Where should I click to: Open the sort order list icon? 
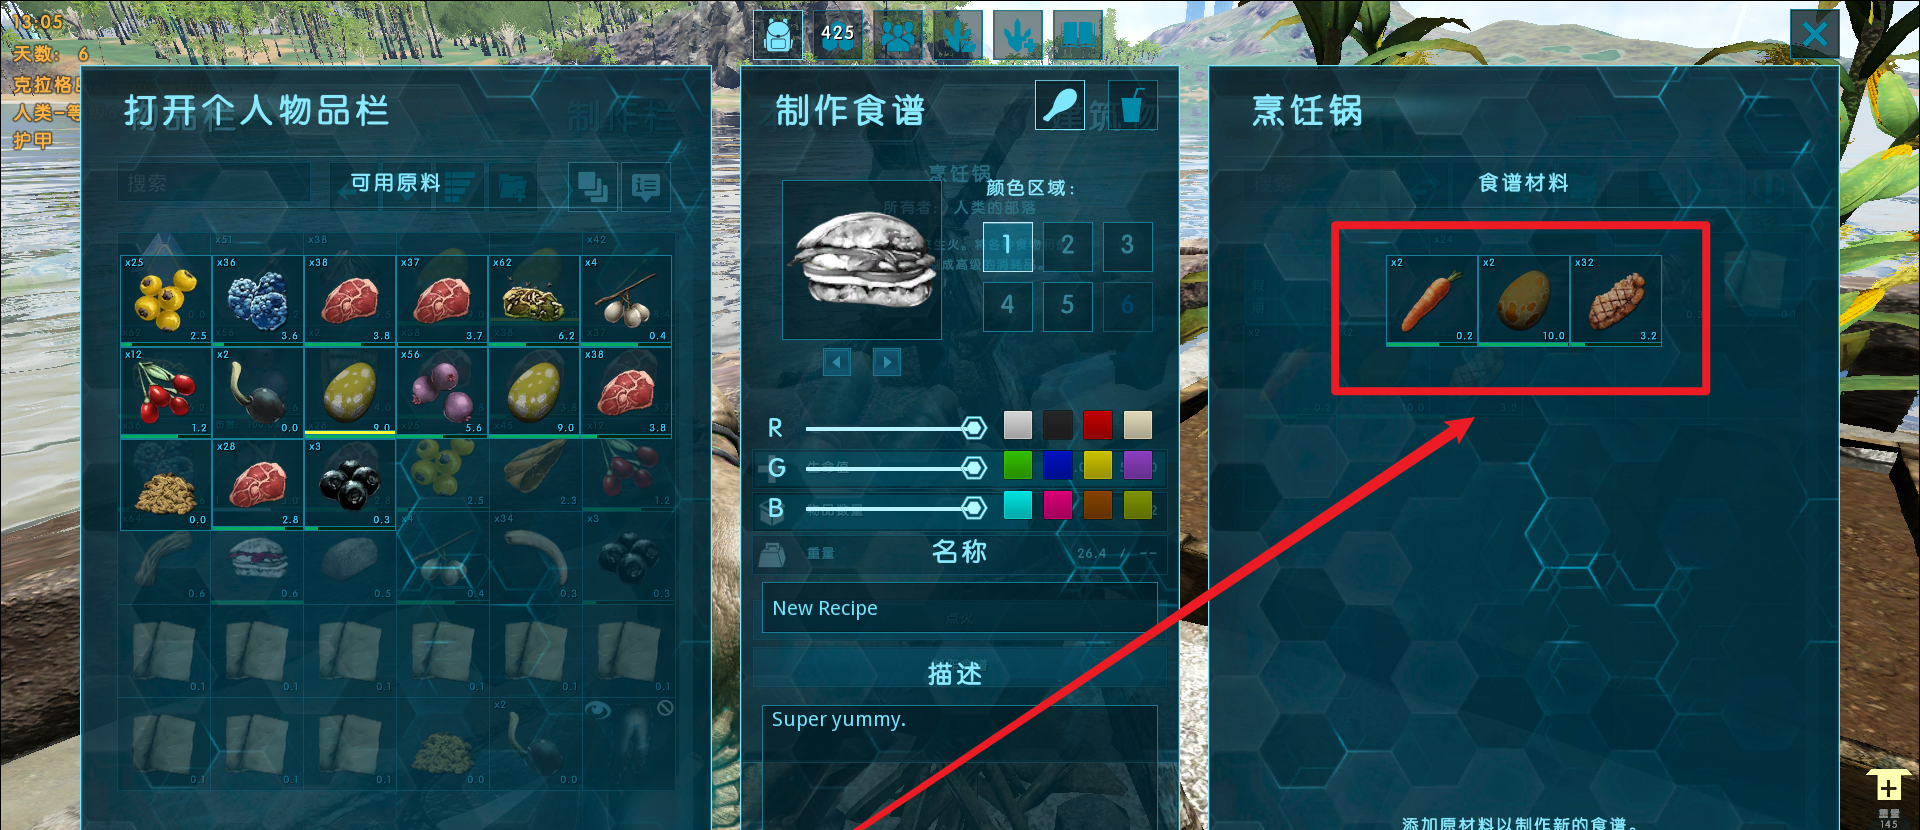tap(461, 186)
